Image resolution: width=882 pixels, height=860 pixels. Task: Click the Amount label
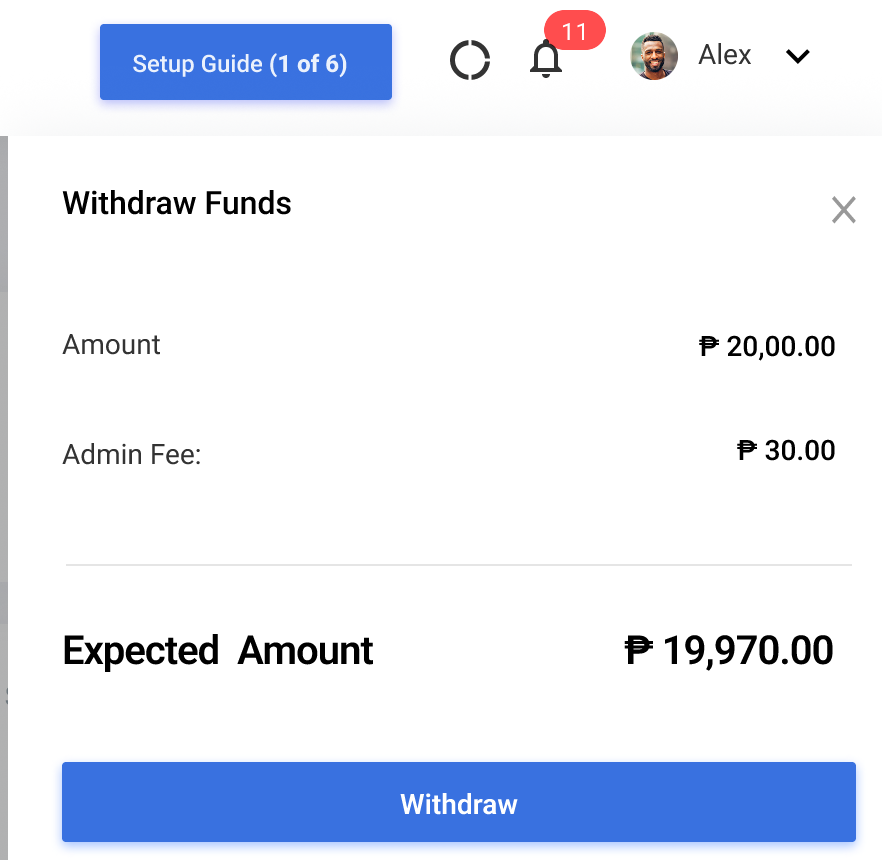click(111, 344)
